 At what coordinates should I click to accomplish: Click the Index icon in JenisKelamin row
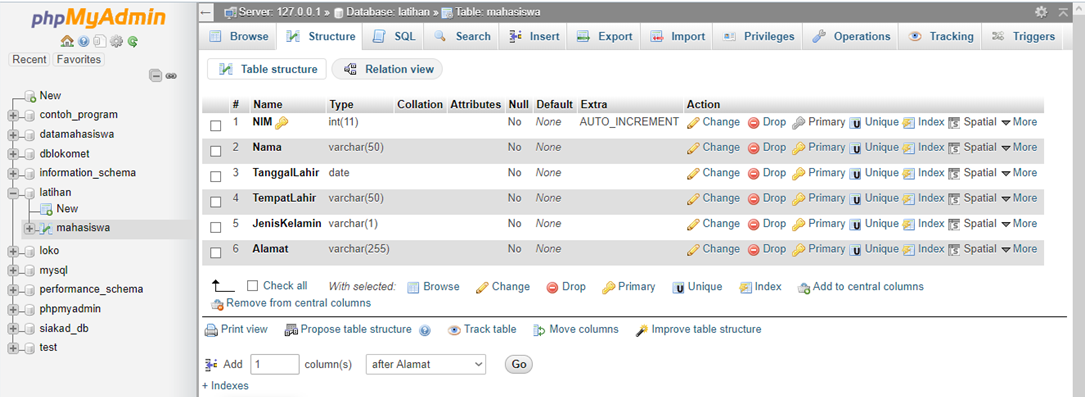pos(909,225)
